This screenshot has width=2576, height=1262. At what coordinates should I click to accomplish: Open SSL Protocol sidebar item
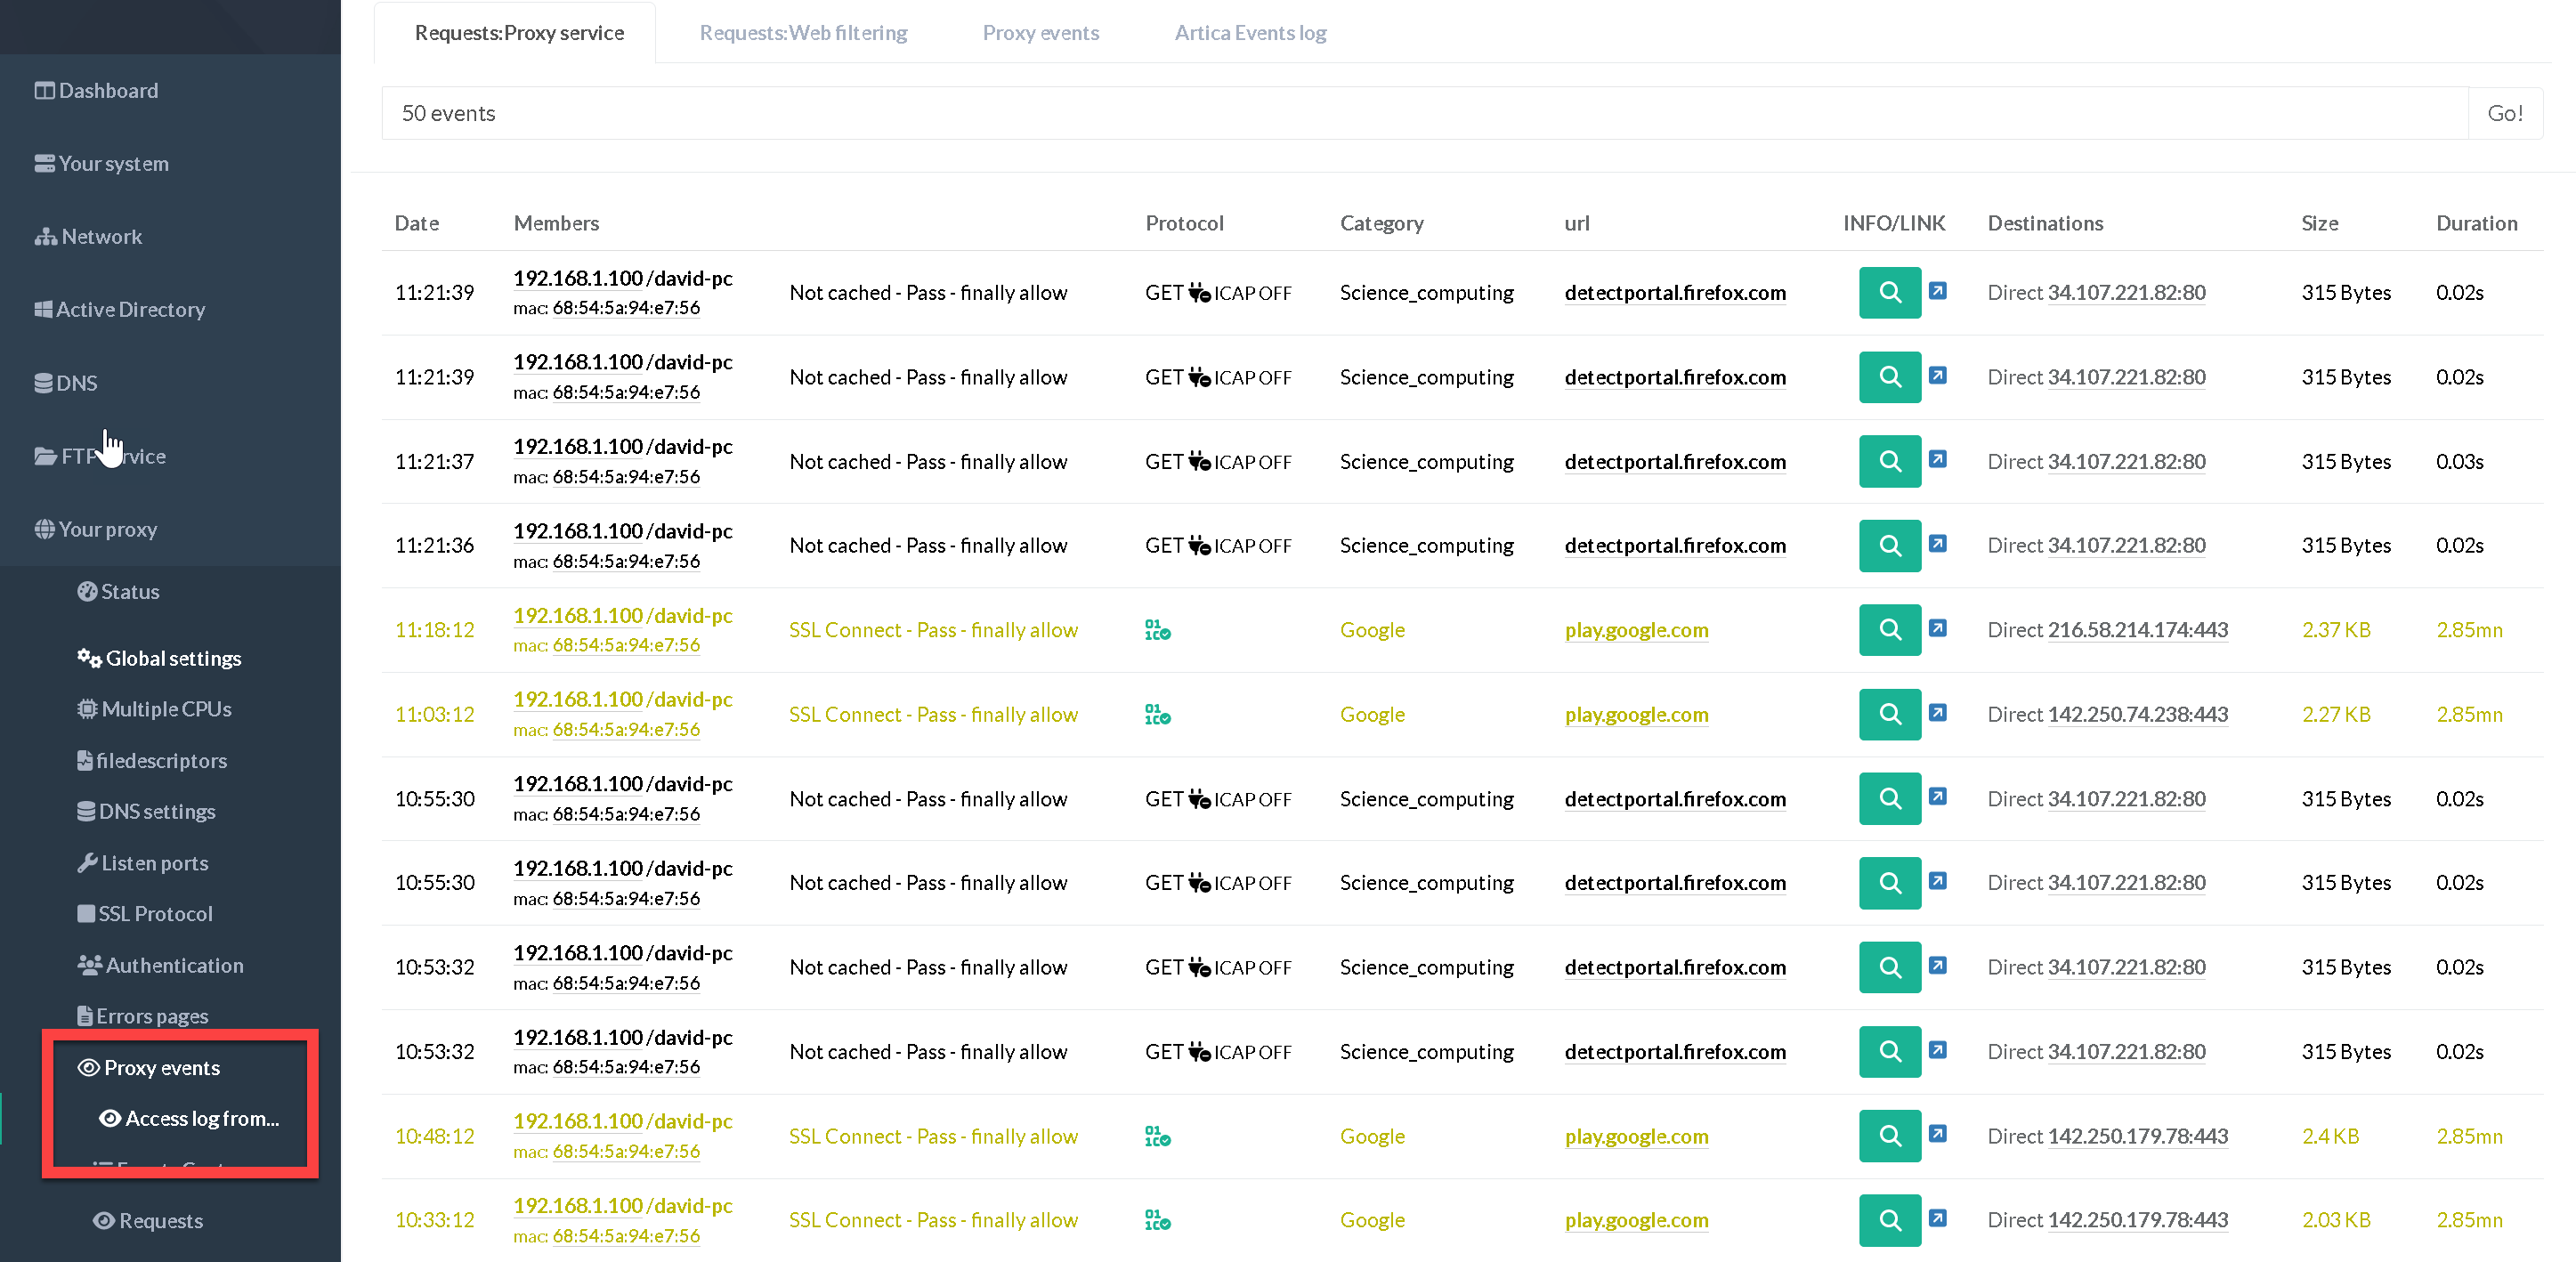[x=154, y=913]
